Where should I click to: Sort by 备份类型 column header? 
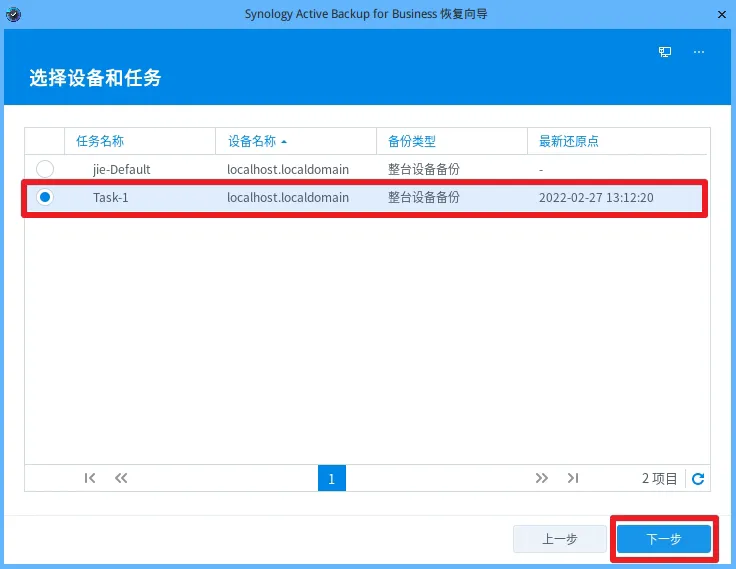coord(452,141)
